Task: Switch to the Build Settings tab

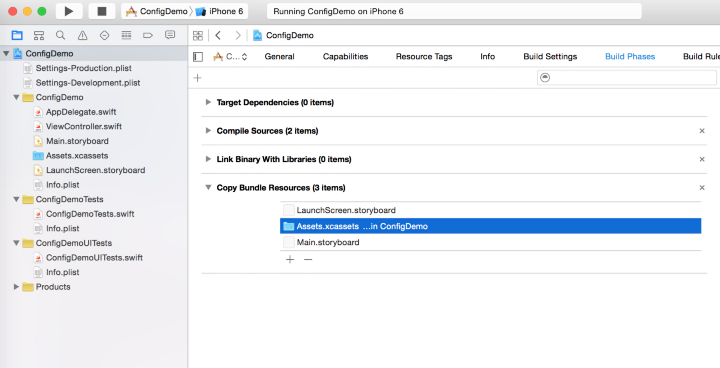Action: click(x=550, y=57)
